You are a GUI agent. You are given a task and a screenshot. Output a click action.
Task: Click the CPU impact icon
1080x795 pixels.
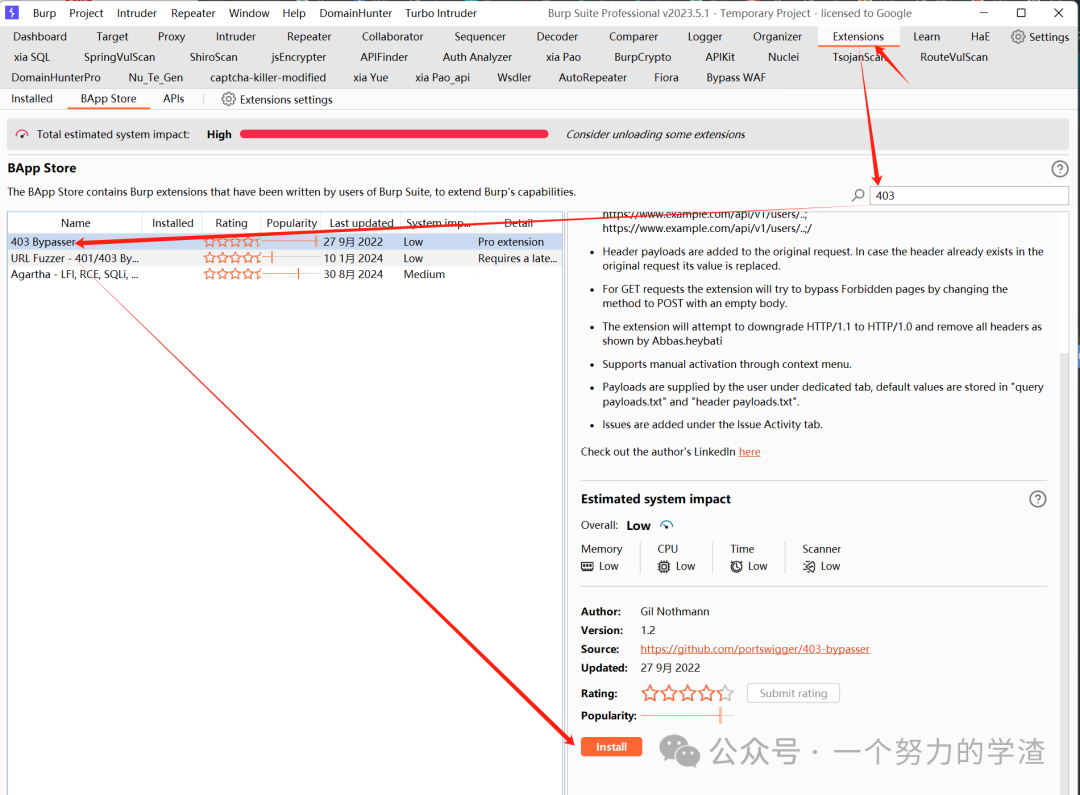[x=663, y=566]
